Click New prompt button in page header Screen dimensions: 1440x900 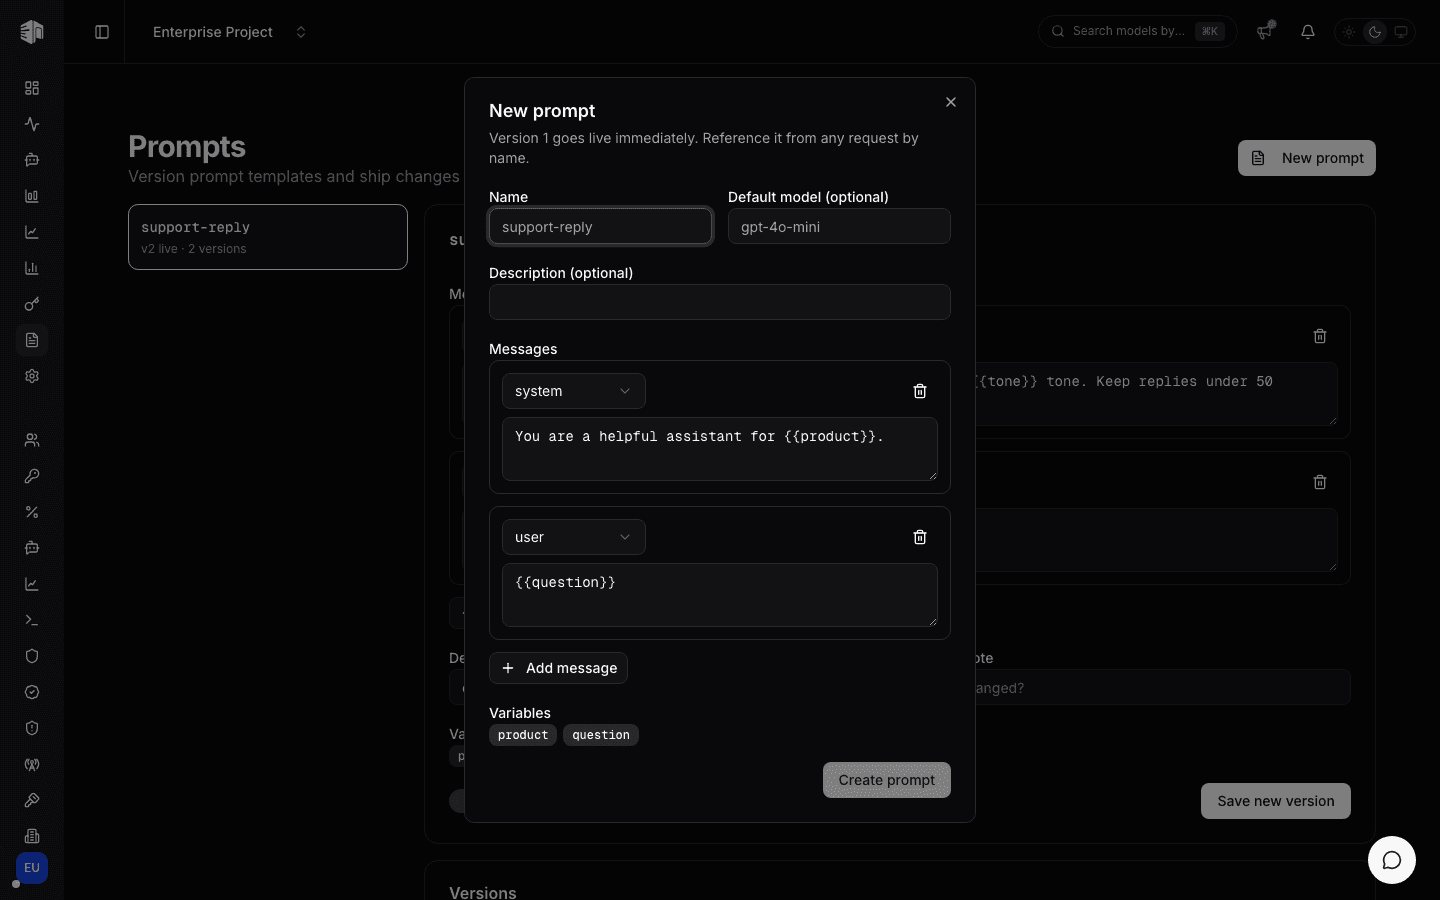pyautogui.click(x=1307, y=158)
